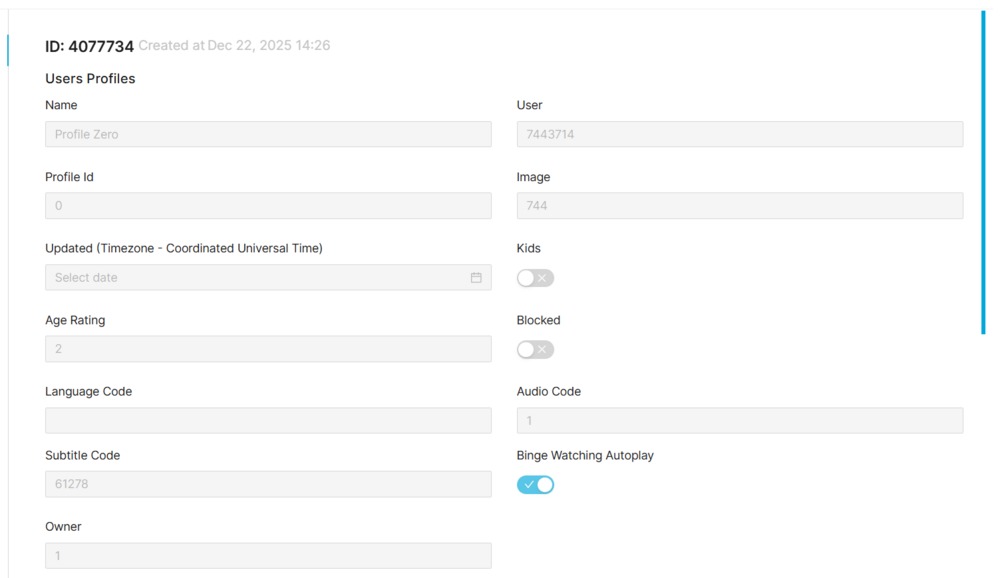Click the Age Rating input box
Screen dimensions: 1000x578
coord(268,349)
